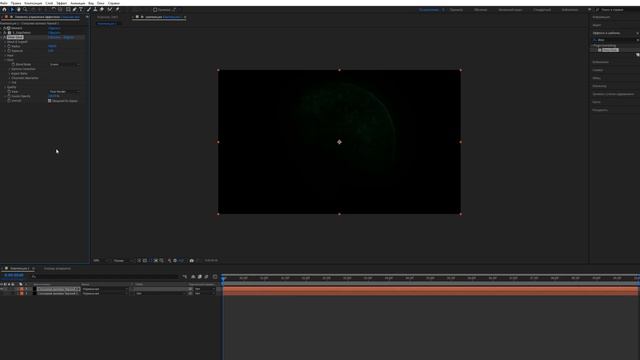Open layer 1 blending mode dropdown Нормальная
640x360 pixels.
tap(105, 289)
